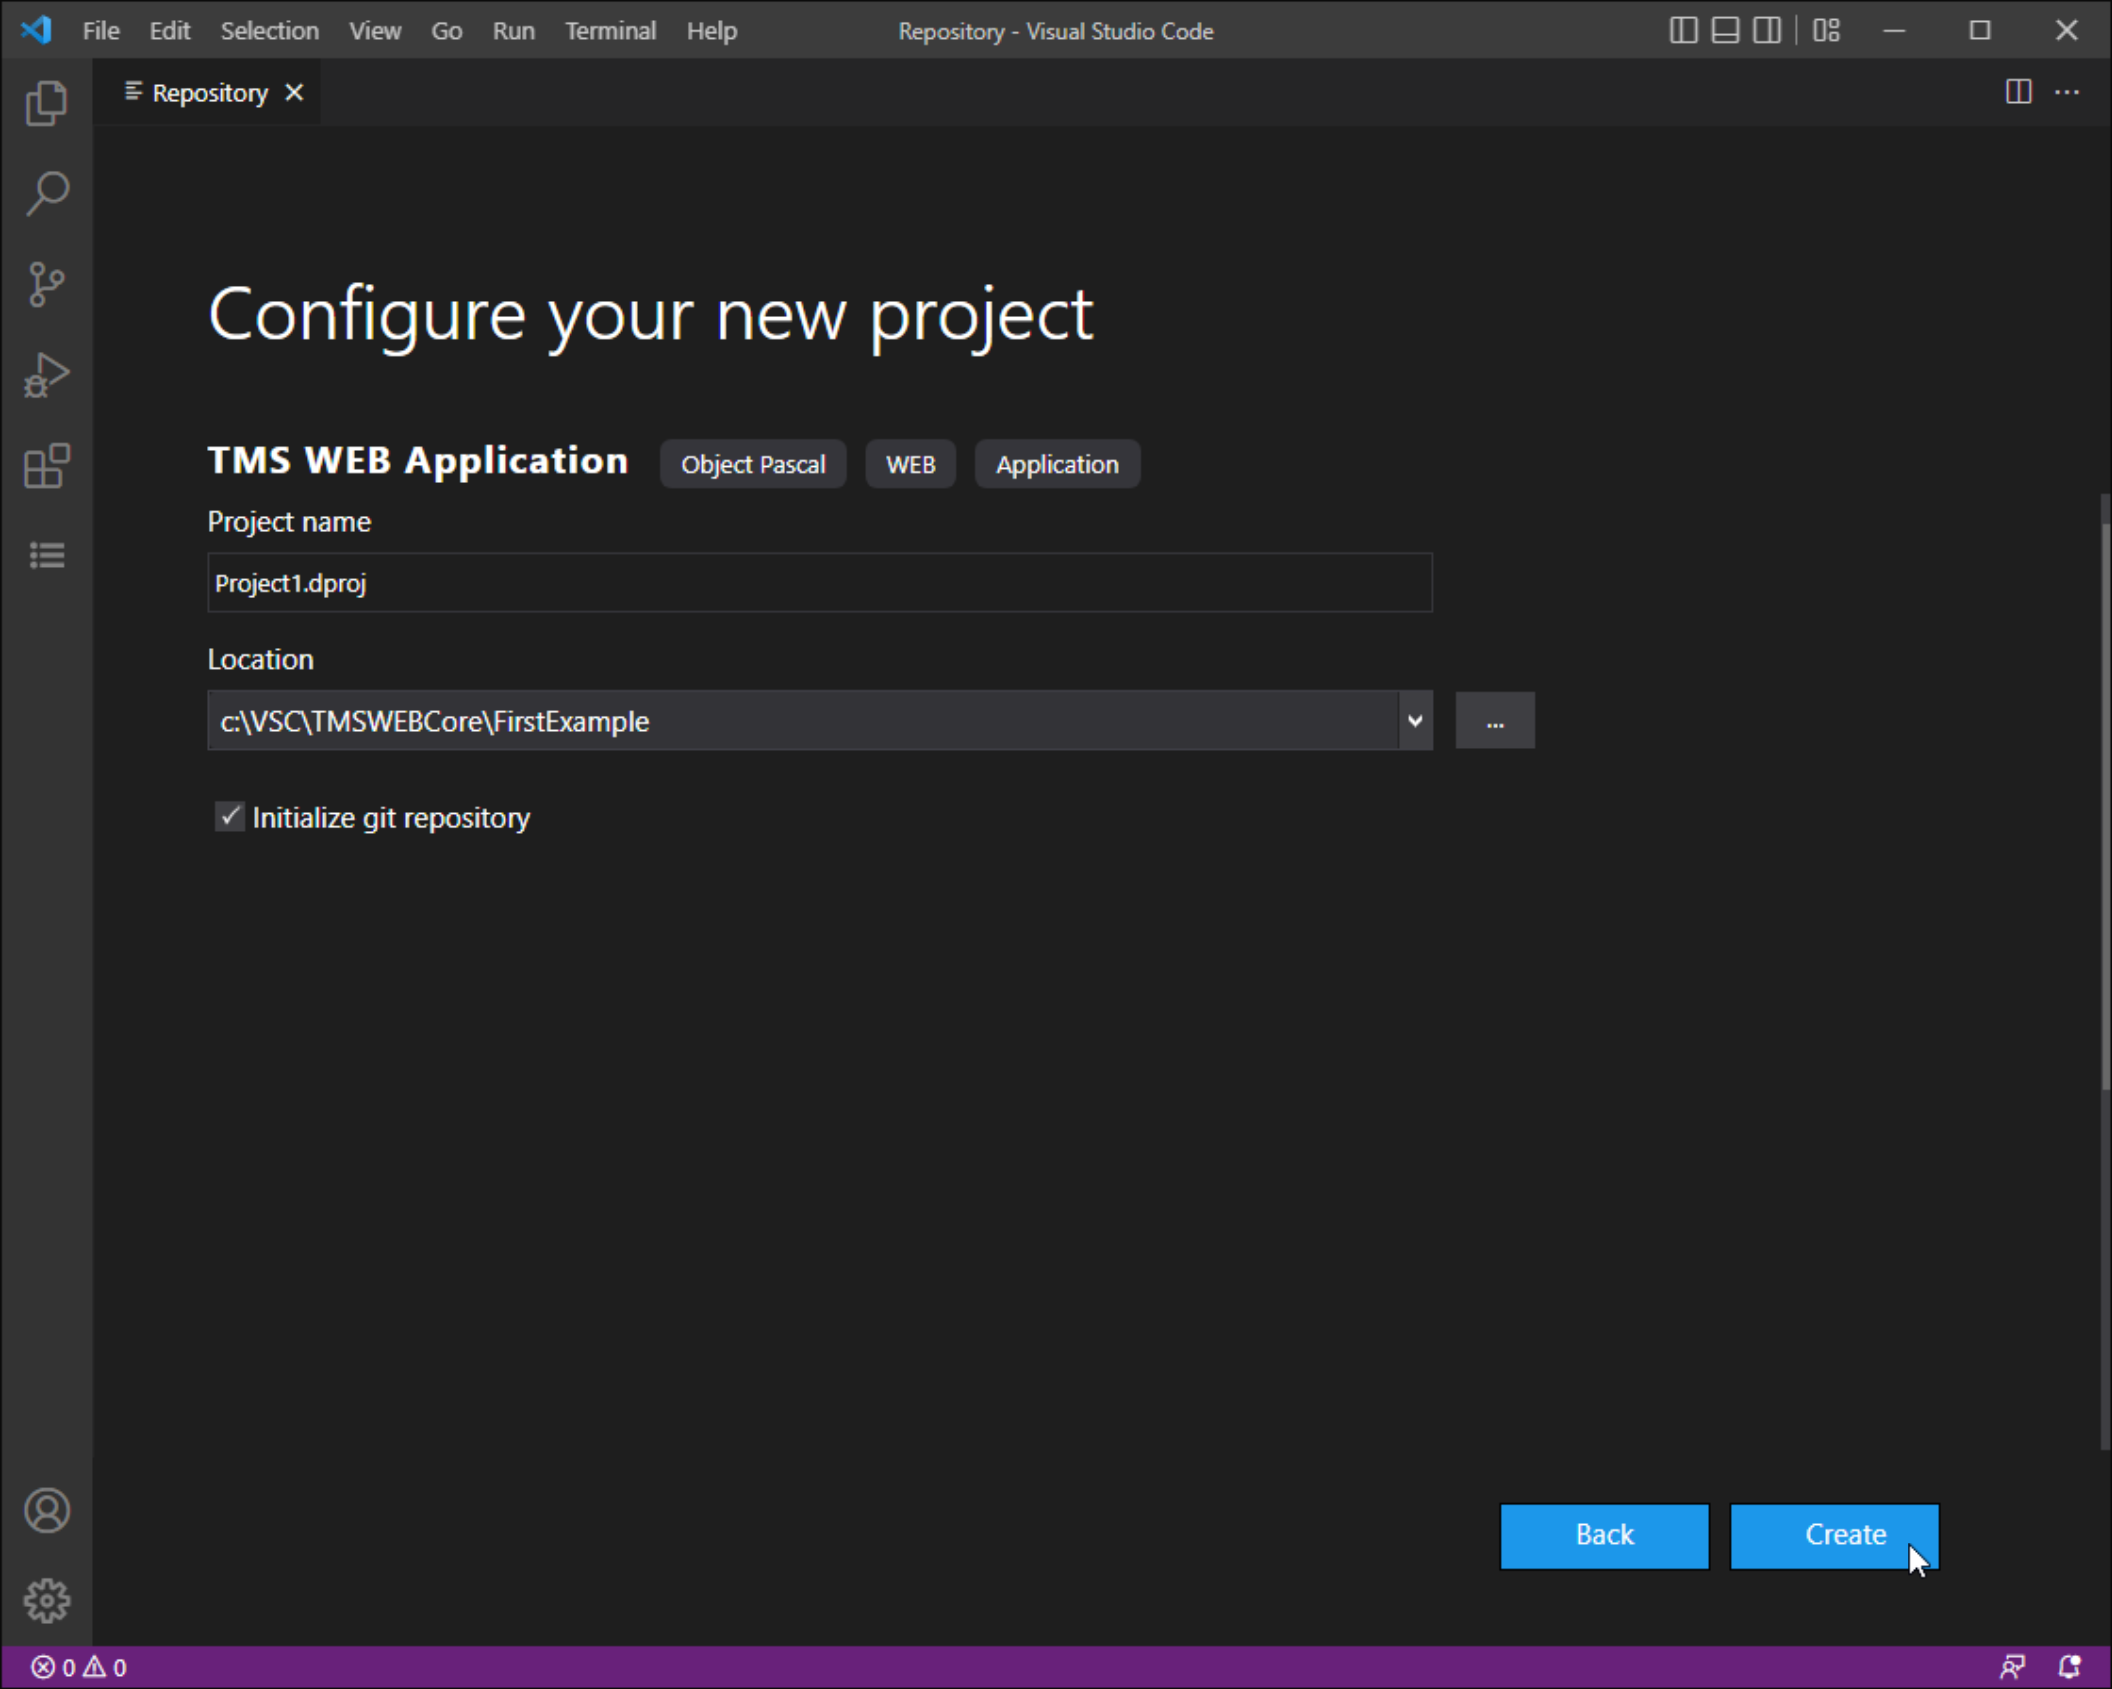Click the VS Code logo icon
Screen dimensions: 2112x1689
[37, 30]
